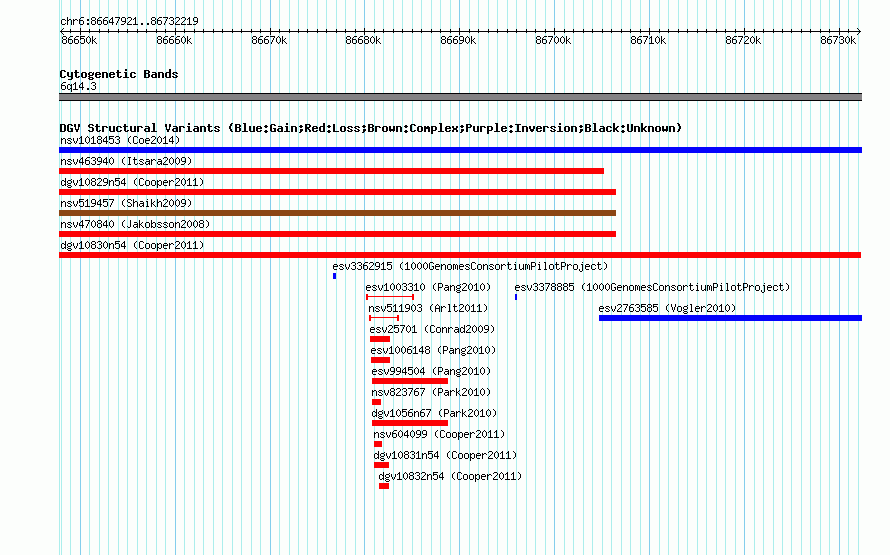Click the DGV Structural Variants track title
Viewport: 890px width, 555px height.
370,128
